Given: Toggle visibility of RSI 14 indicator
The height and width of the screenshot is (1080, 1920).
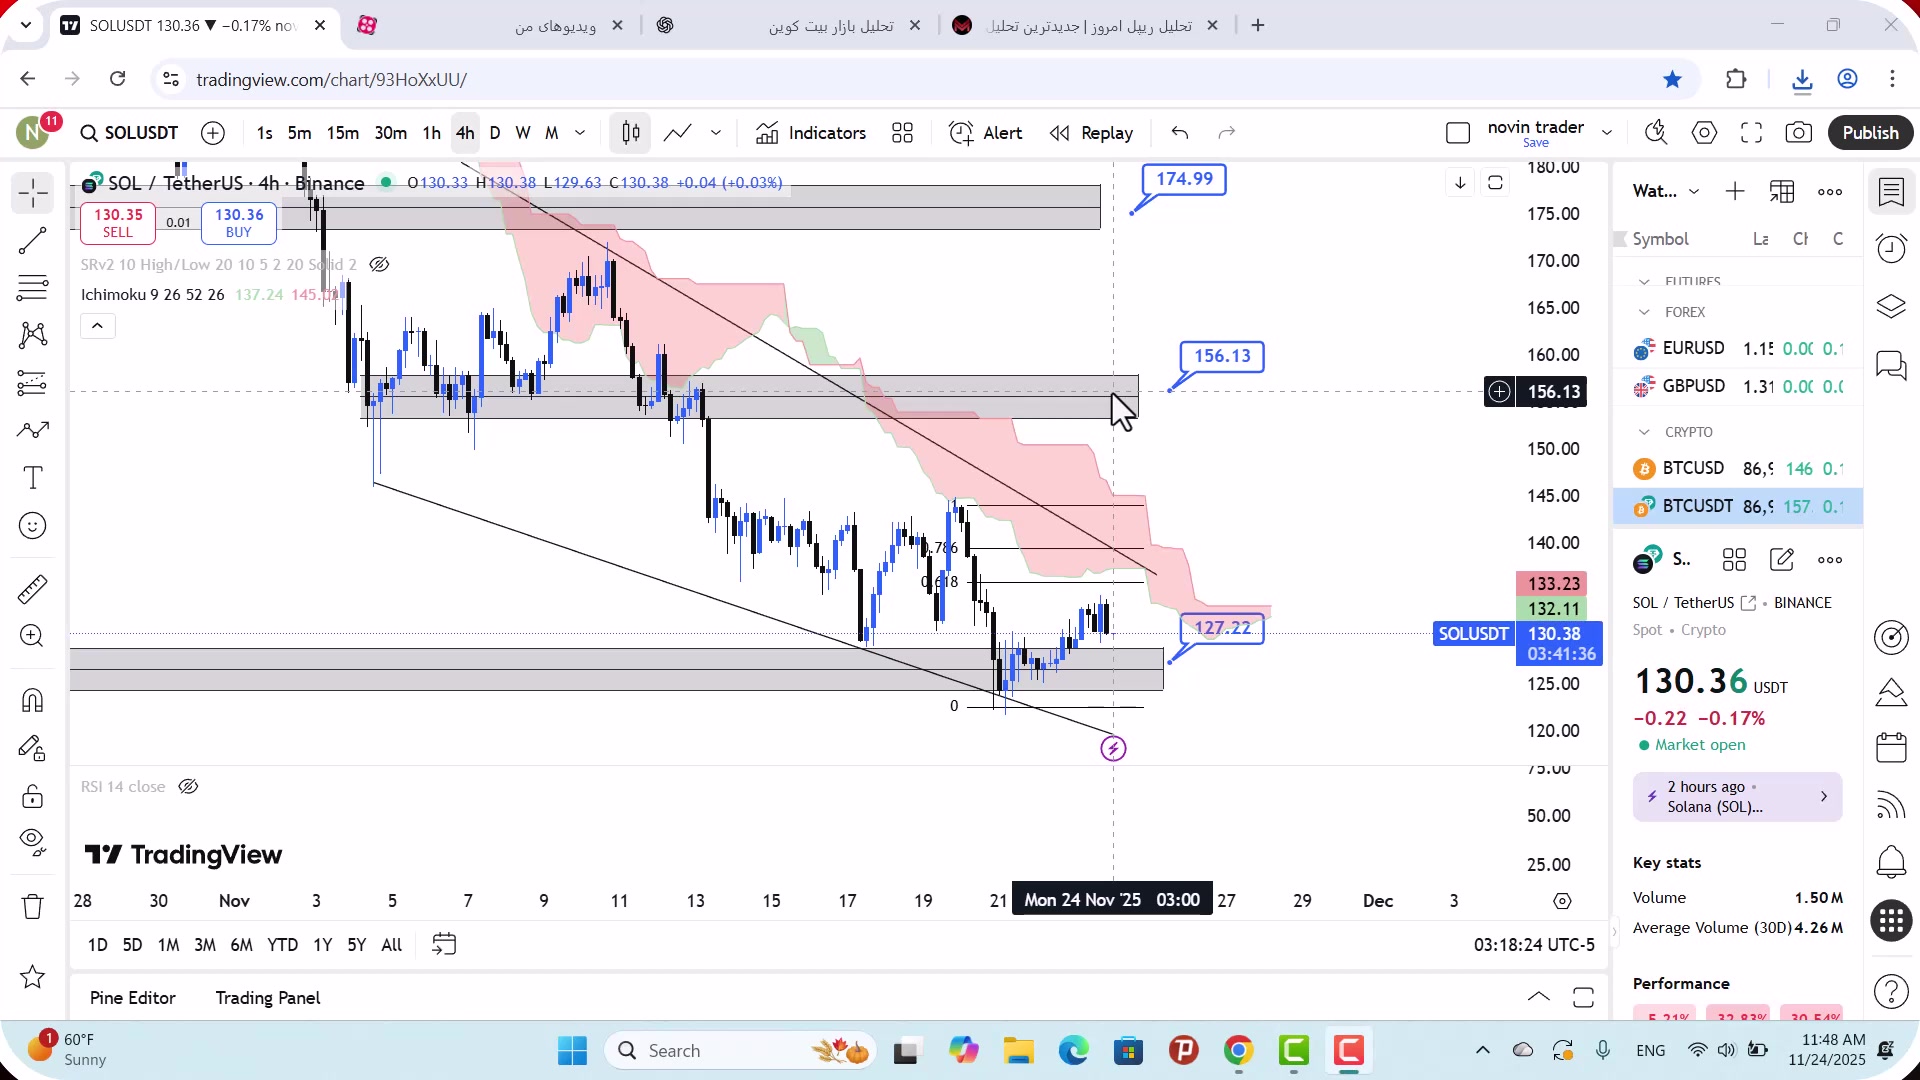Looking at the screenshot, I should [x=188, y=787].
